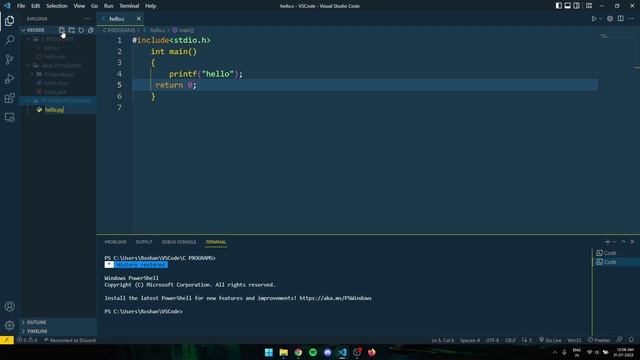Change encoding via UTF-8 status item
The image size is (640, 360).
492,340
